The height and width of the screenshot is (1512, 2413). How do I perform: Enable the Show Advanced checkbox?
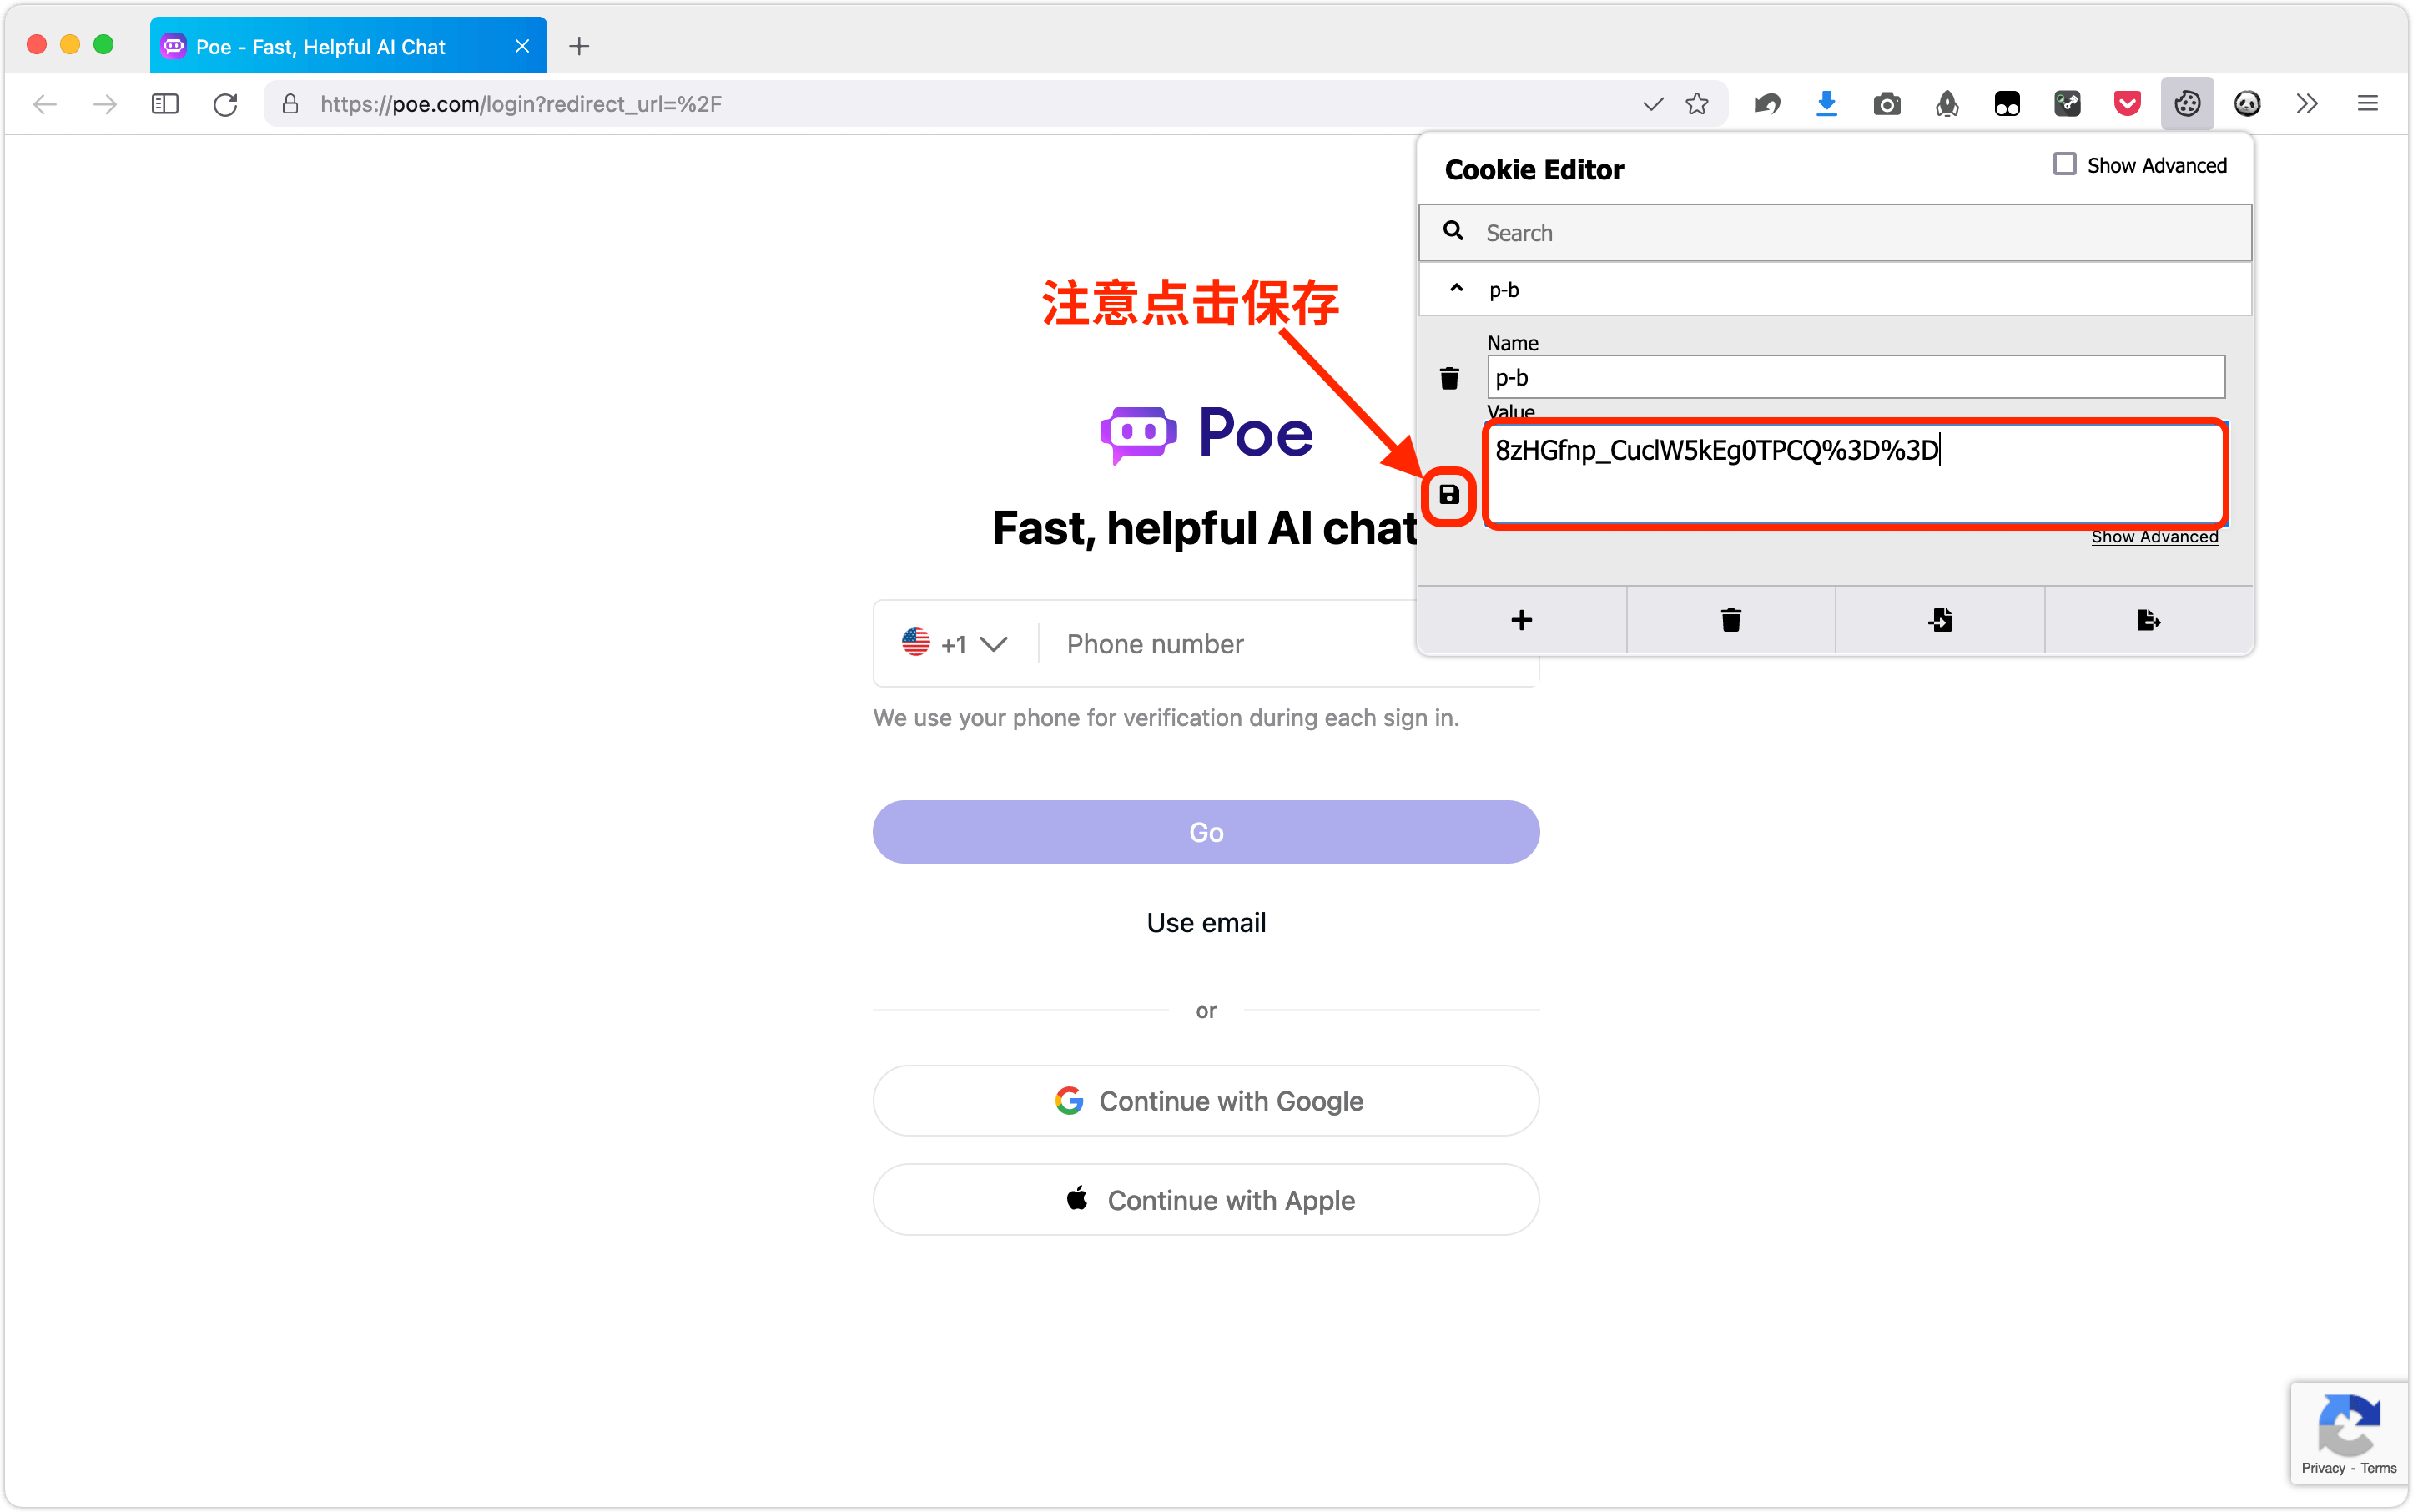point(2064,164)
